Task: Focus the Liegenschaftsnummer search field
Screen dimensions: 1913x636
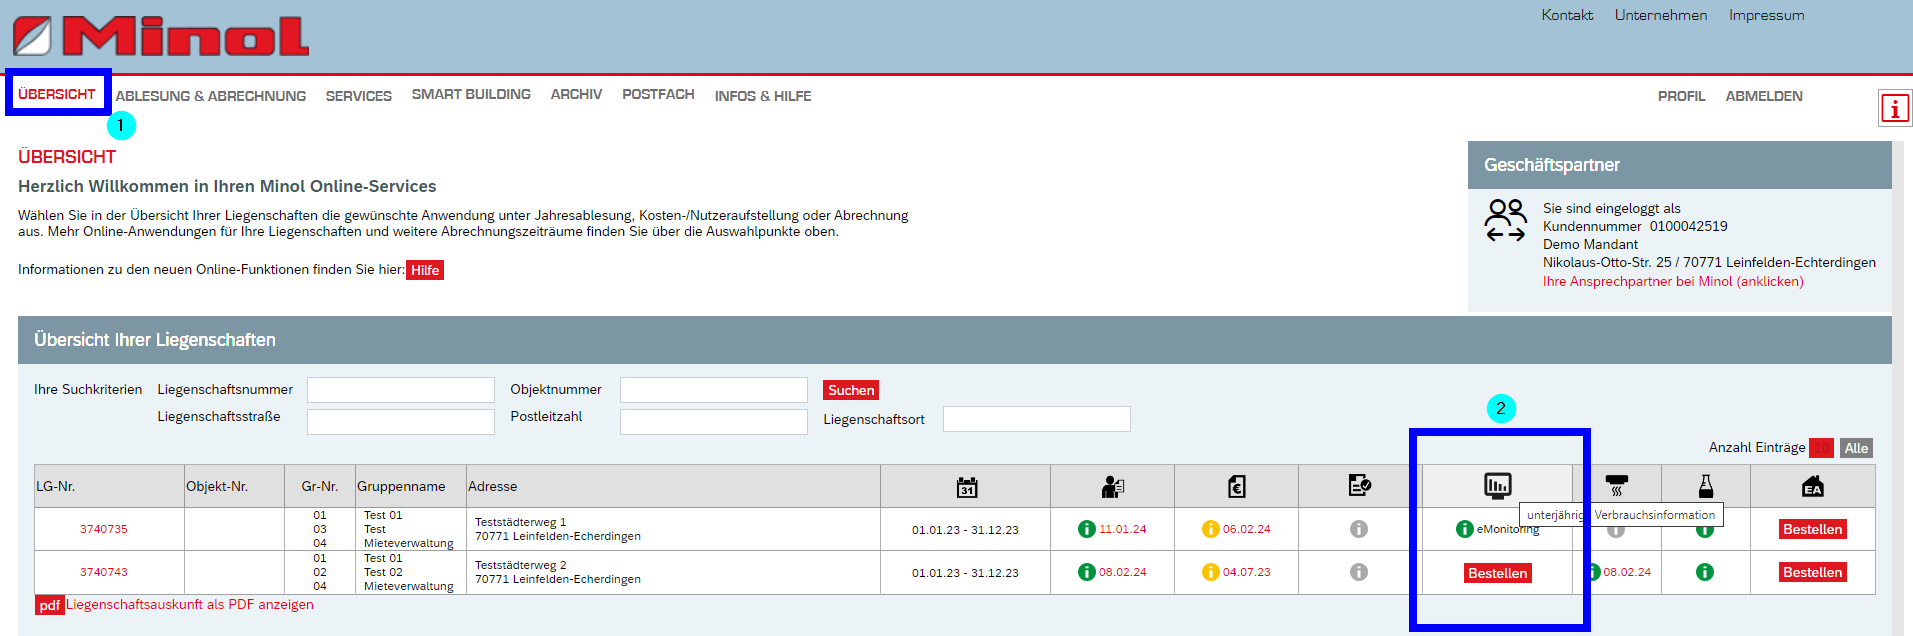Action: [400, 390]
